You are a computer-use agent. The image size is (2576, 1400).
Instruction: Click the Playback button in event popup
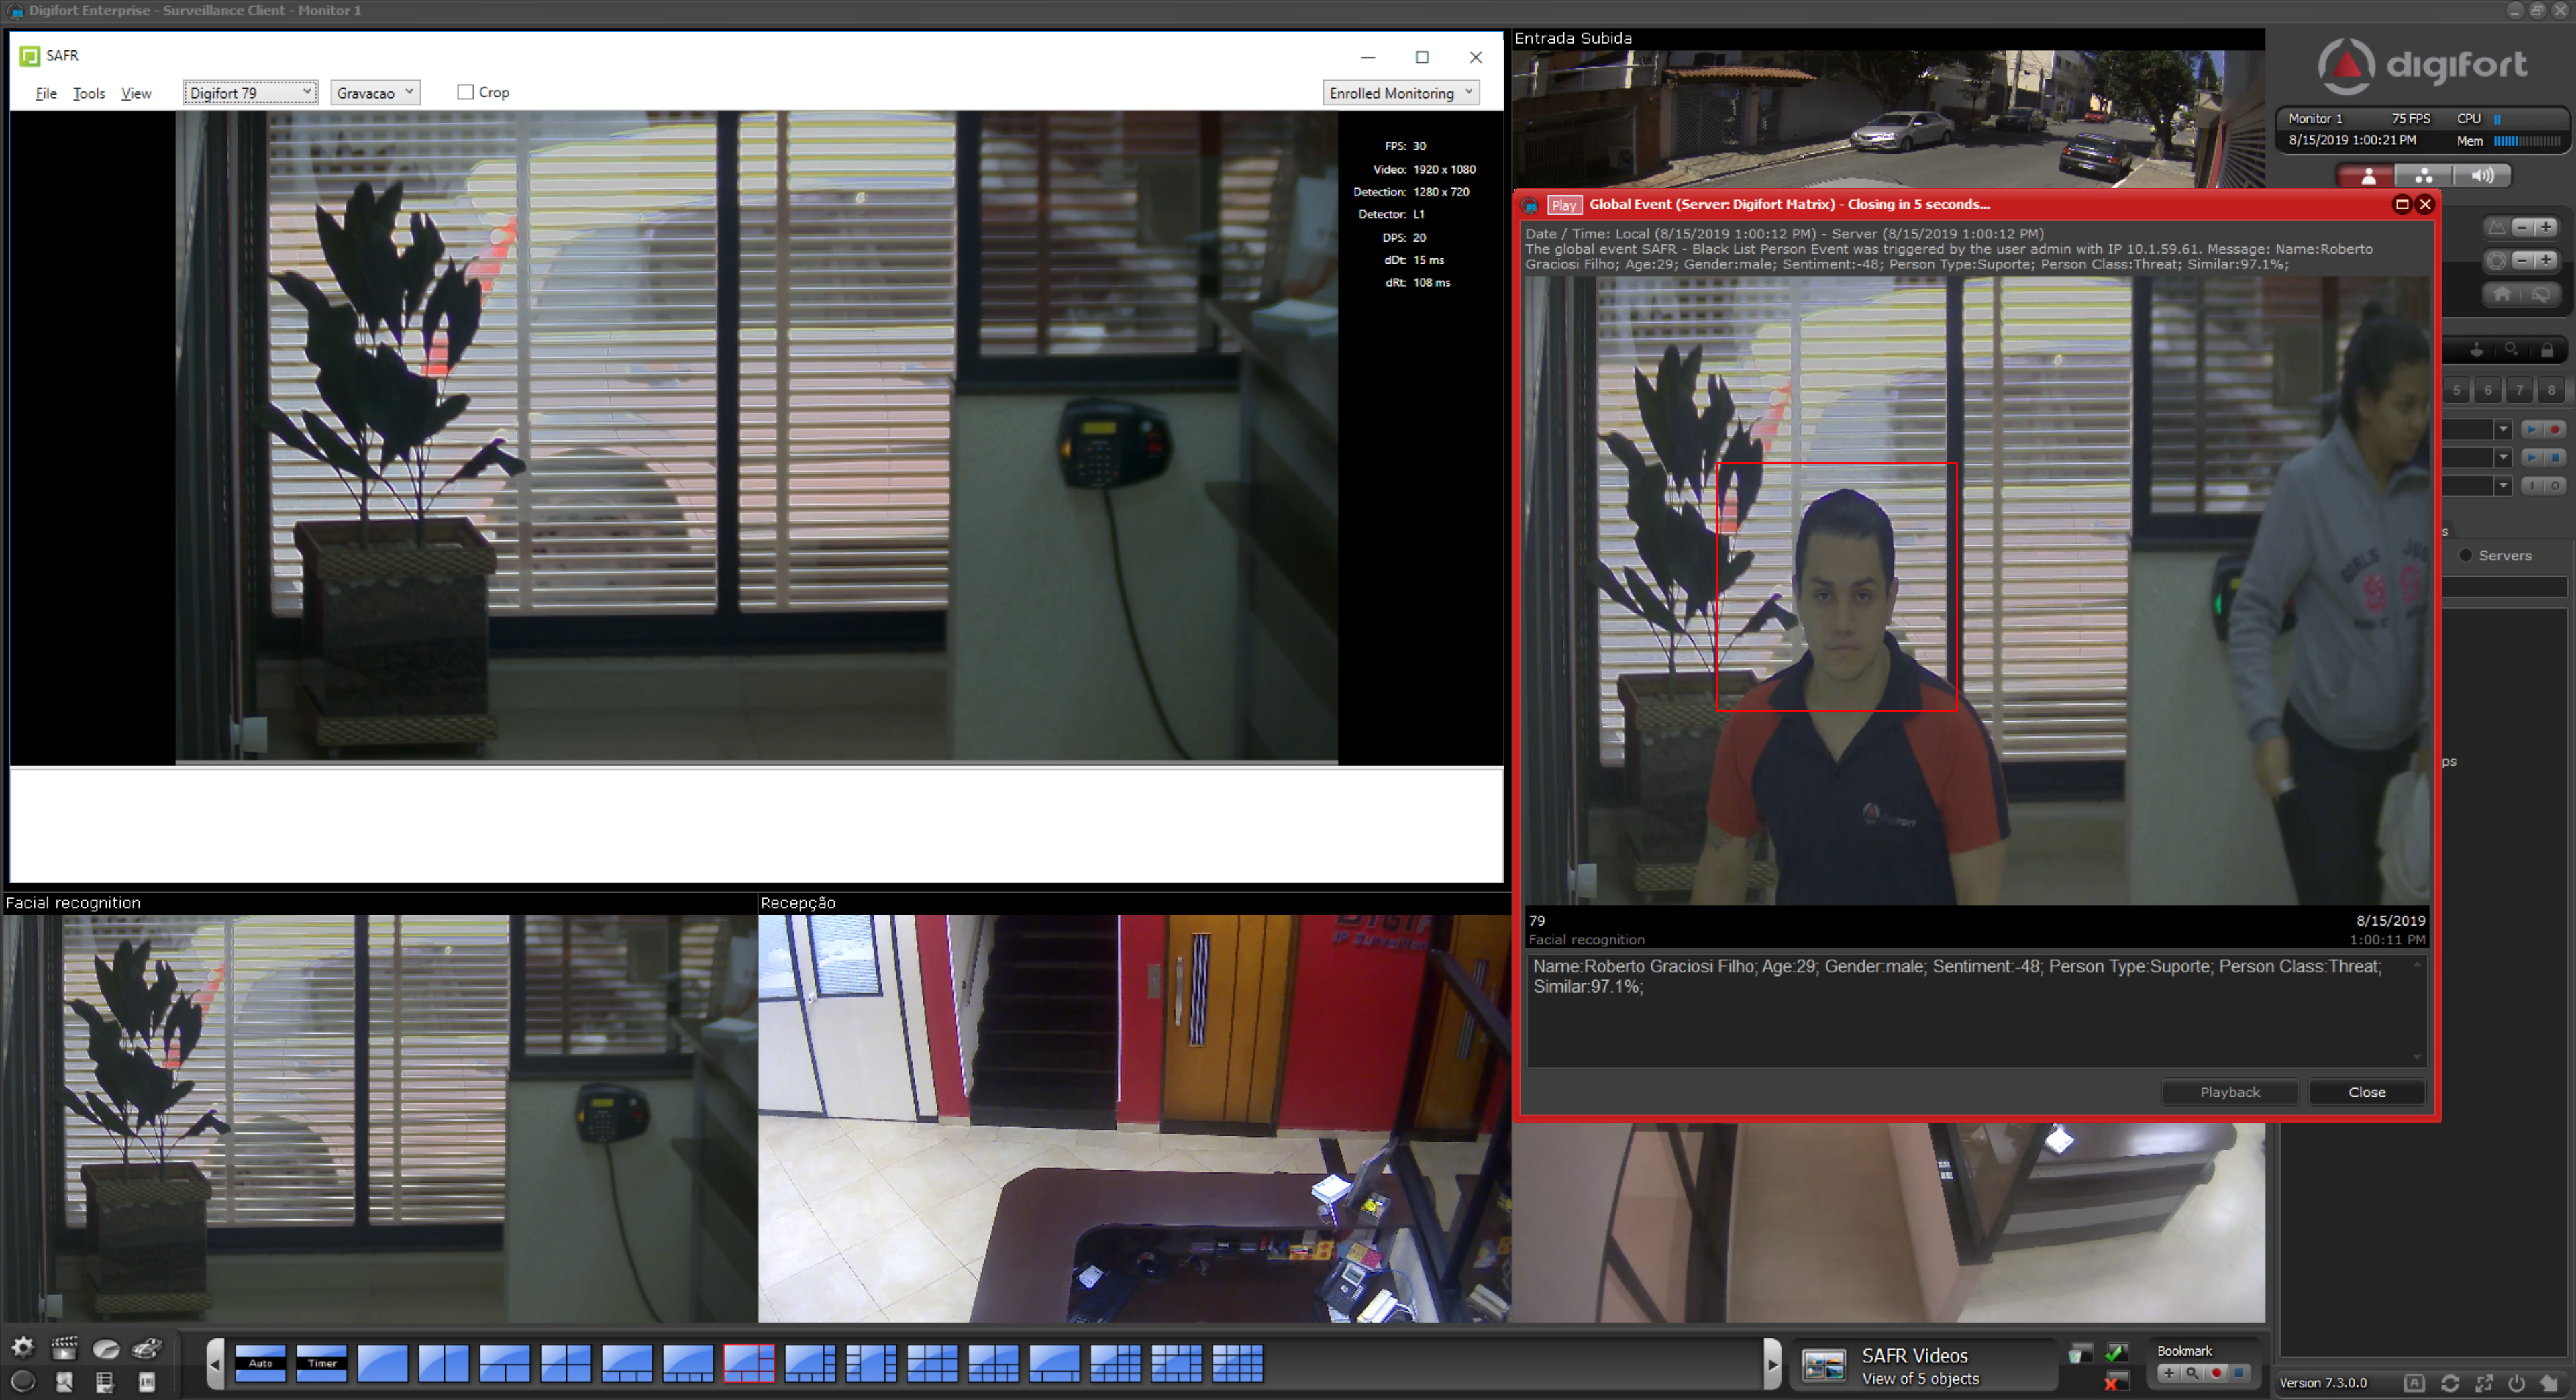pos(2229,1092)
